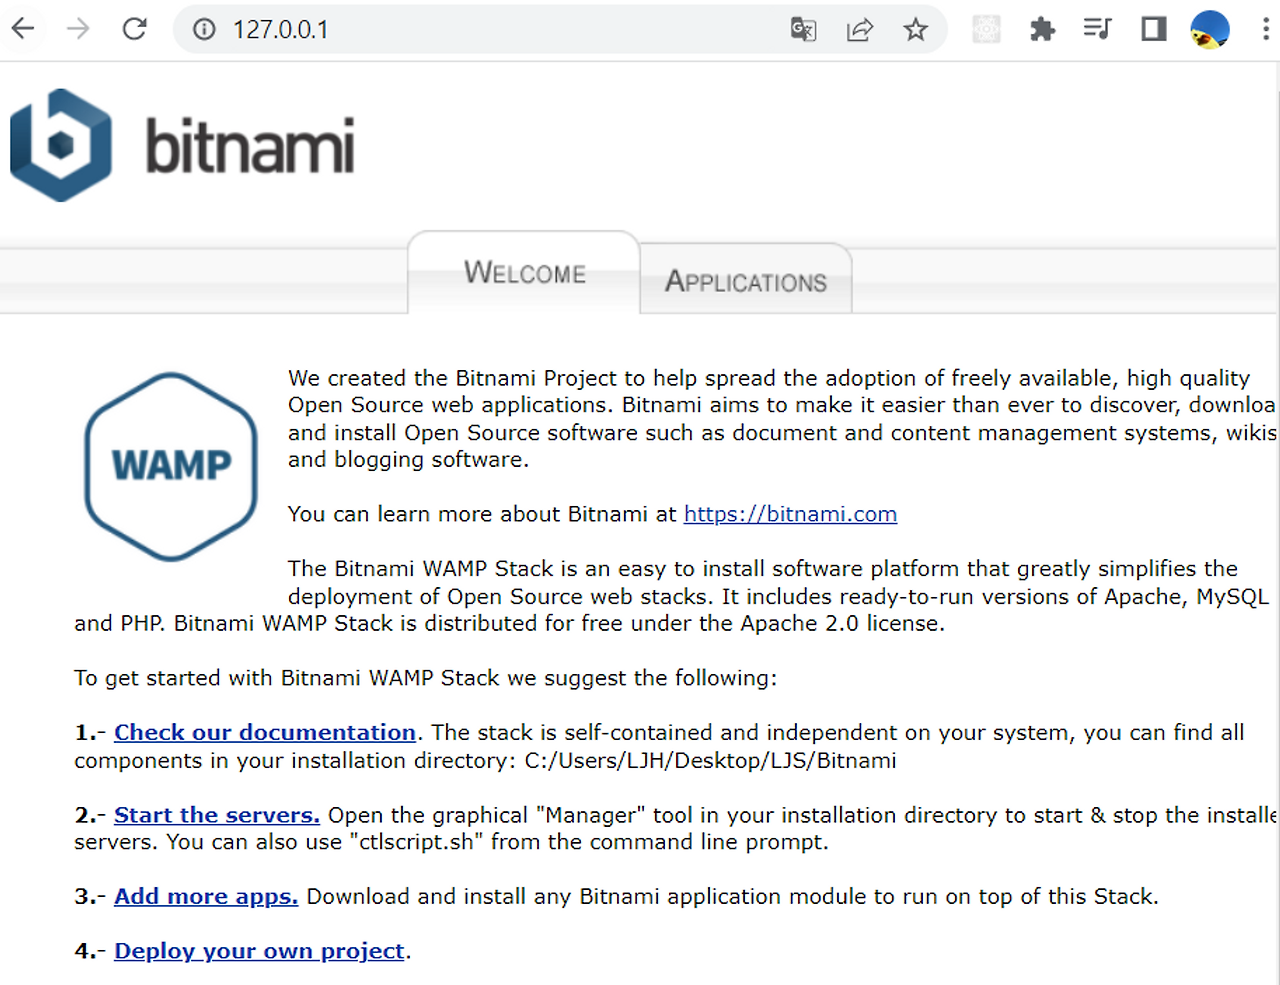
Task: Bookmark this page with the star icon
Action: pyautogui.click(x=915, y=30)
